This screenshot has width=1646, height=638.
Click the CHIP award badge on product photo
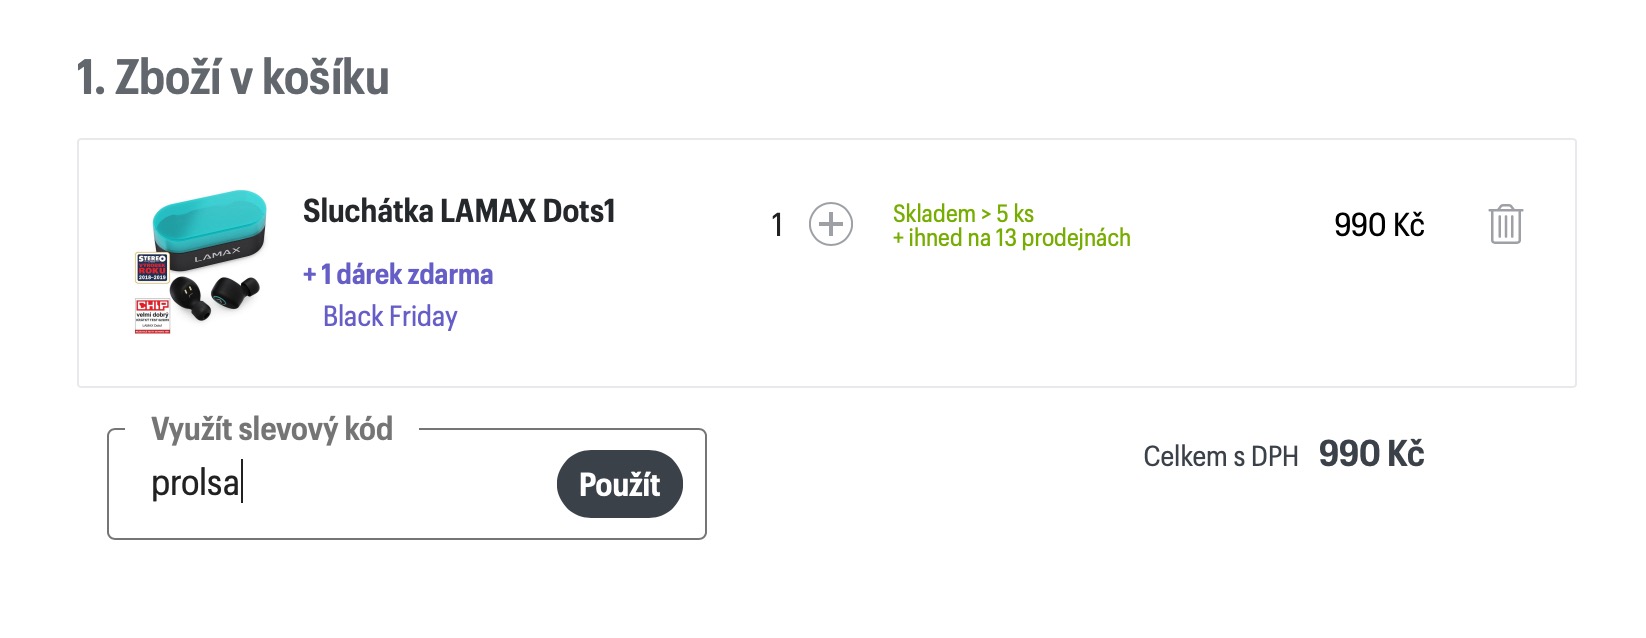click(x=152, y=315)
